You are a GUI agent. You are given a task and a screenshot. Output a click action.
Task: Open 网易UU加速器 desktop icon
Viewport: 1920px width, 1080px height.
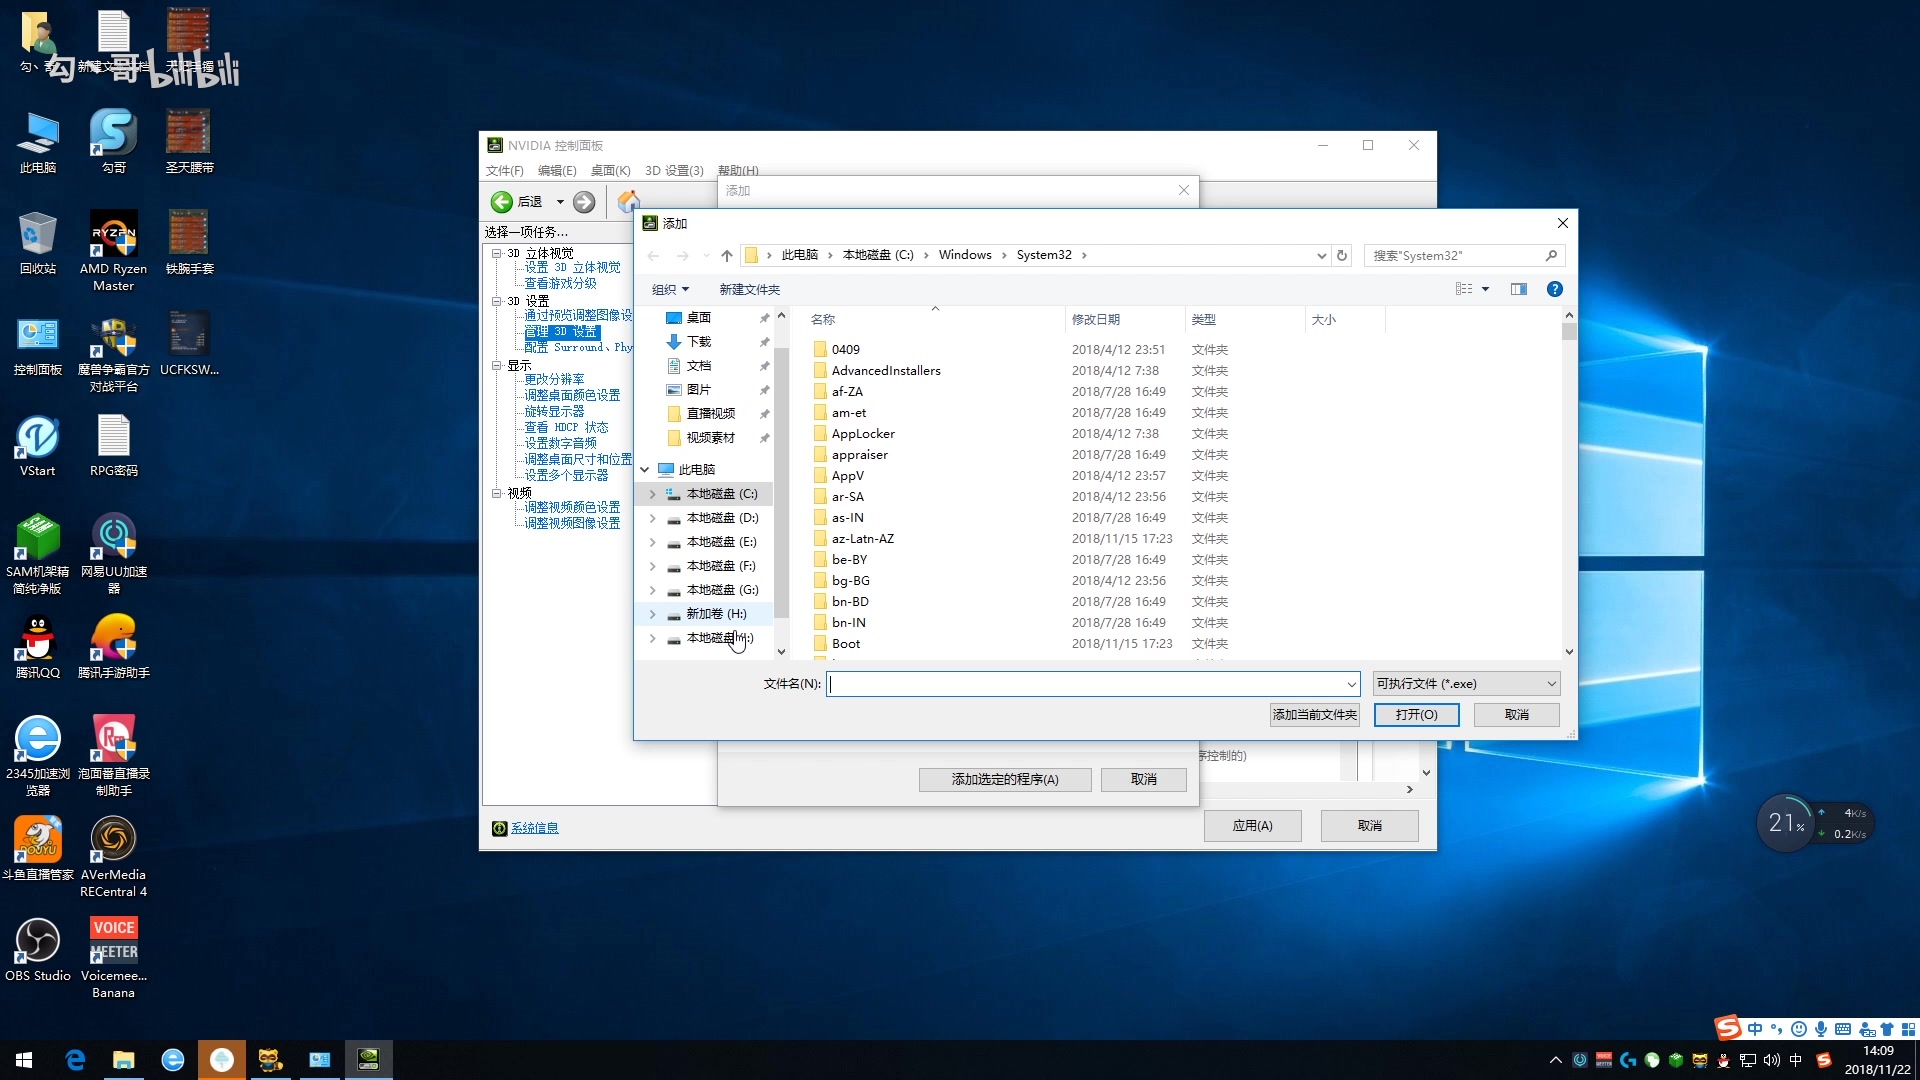(x=113, y=554)
